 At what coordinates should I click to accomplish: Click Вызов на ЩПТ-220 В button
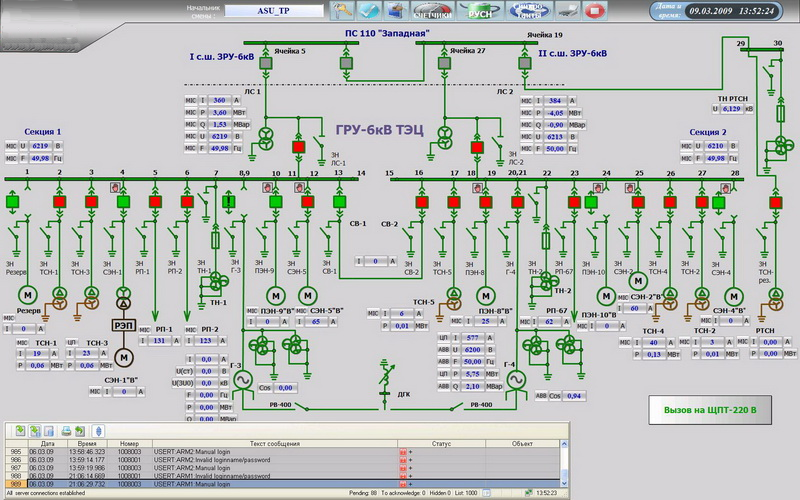[x=710, y=410]
